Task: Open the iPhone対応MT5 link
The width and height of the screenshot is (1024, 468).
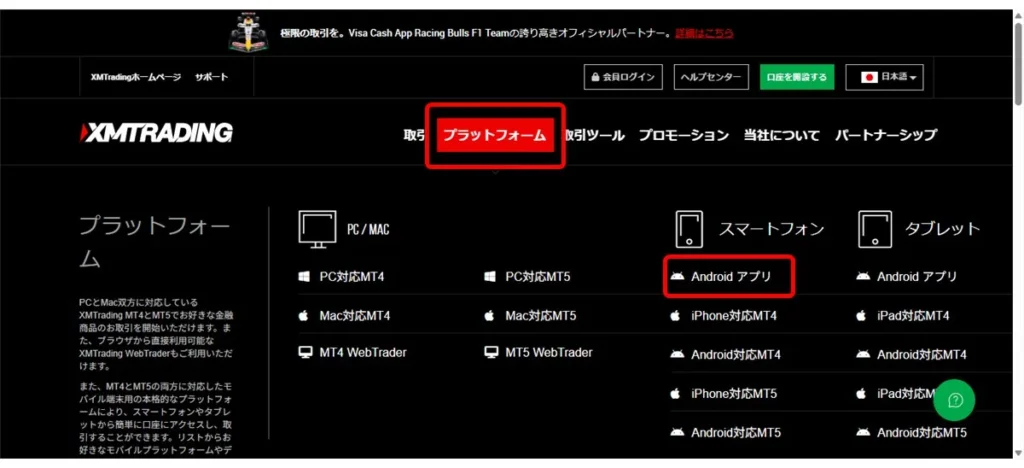Action: (x=734, y=394)
